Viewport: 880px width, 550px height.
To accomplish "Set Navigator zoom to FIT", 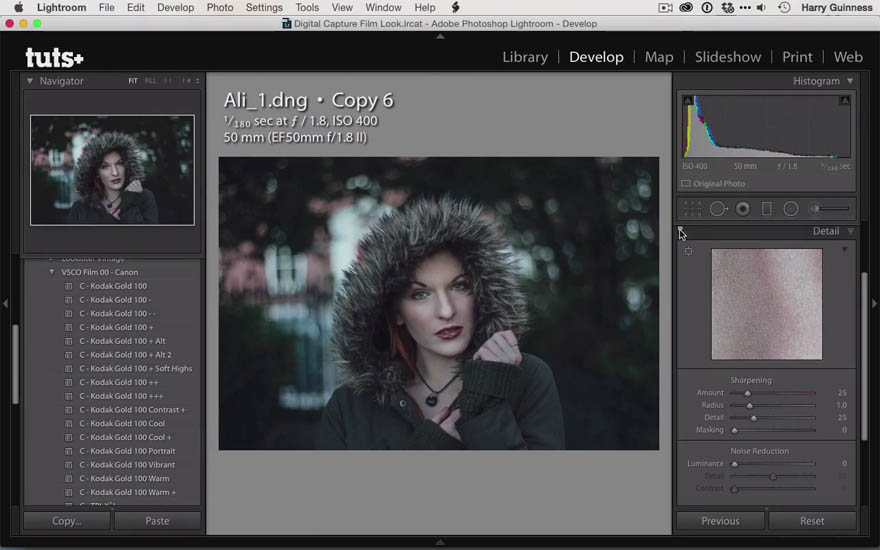I will (133, 81).
